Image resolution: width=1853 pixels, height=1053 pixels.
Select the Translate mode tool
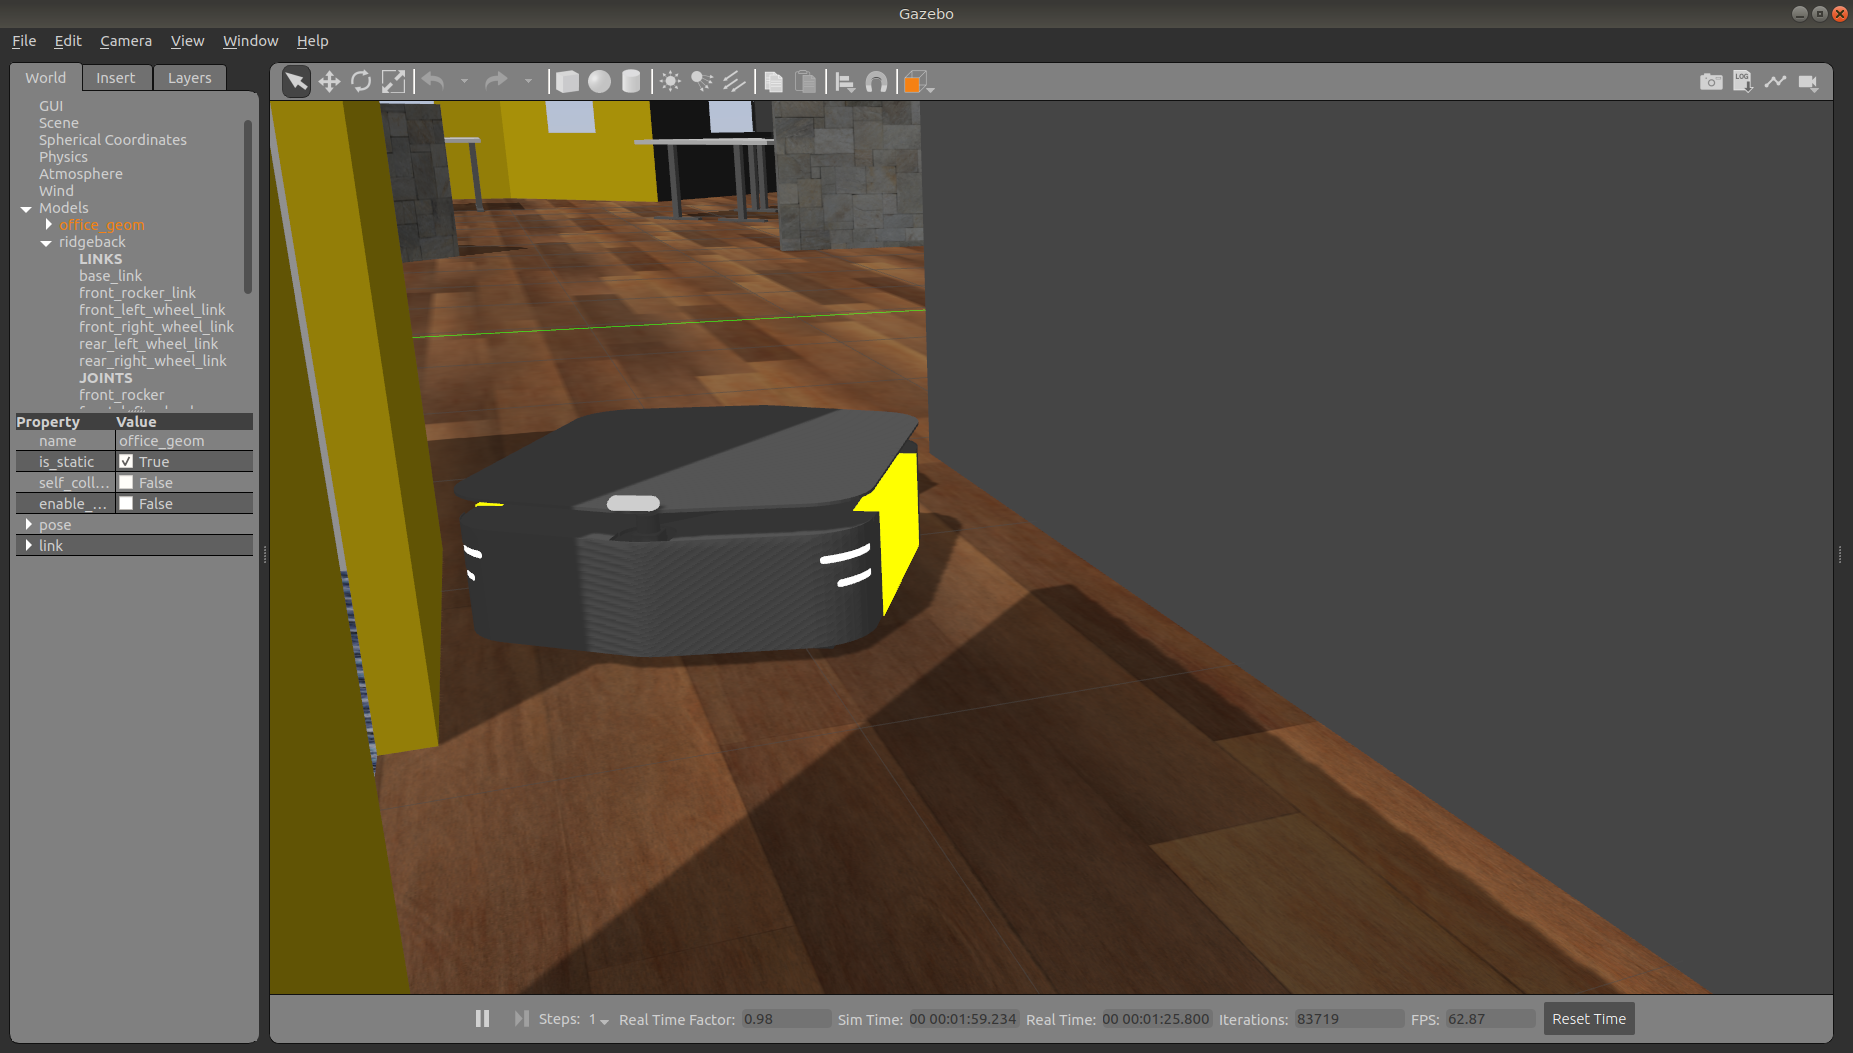(x=329, y=82)
